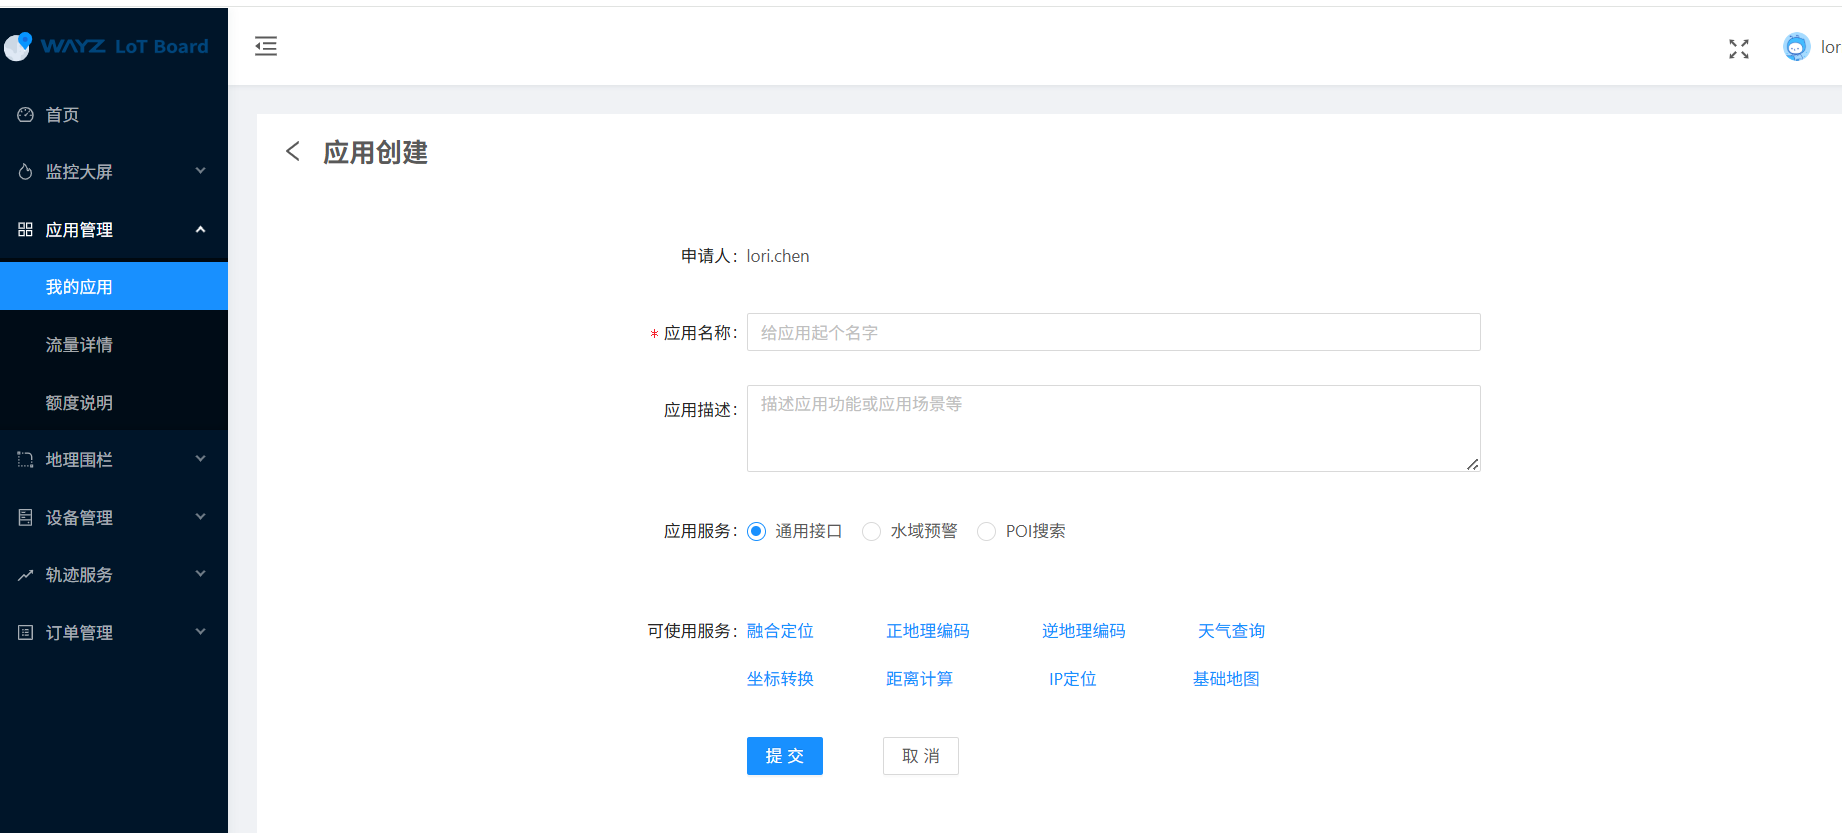Viewport: 1842px width, 833px height.
Task: Collapse the 应用管理 submenu chevron
Action: (x=200, y=229)
